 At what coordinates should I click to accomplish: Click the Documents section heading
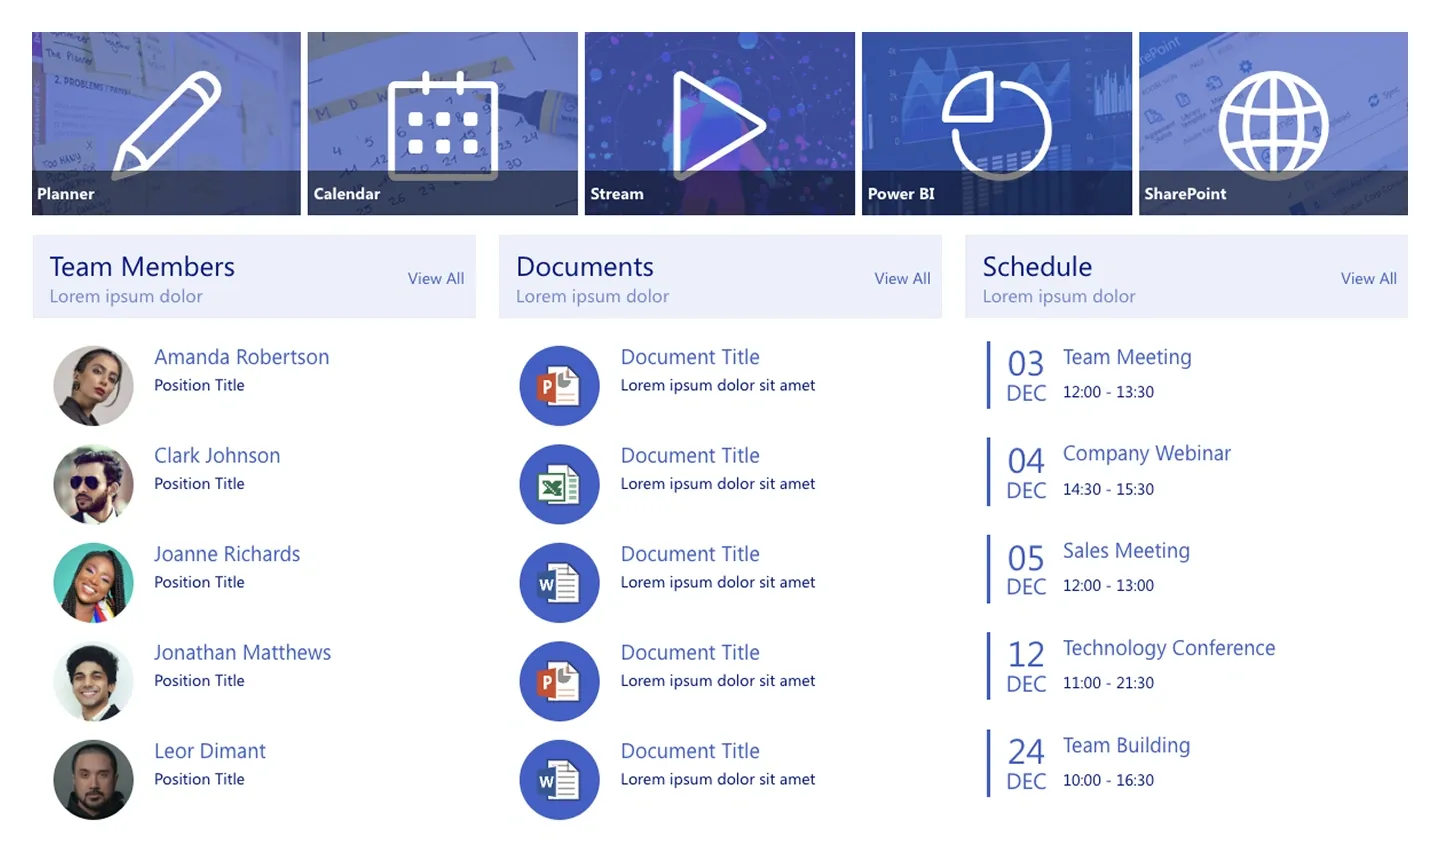click(585, 267)
